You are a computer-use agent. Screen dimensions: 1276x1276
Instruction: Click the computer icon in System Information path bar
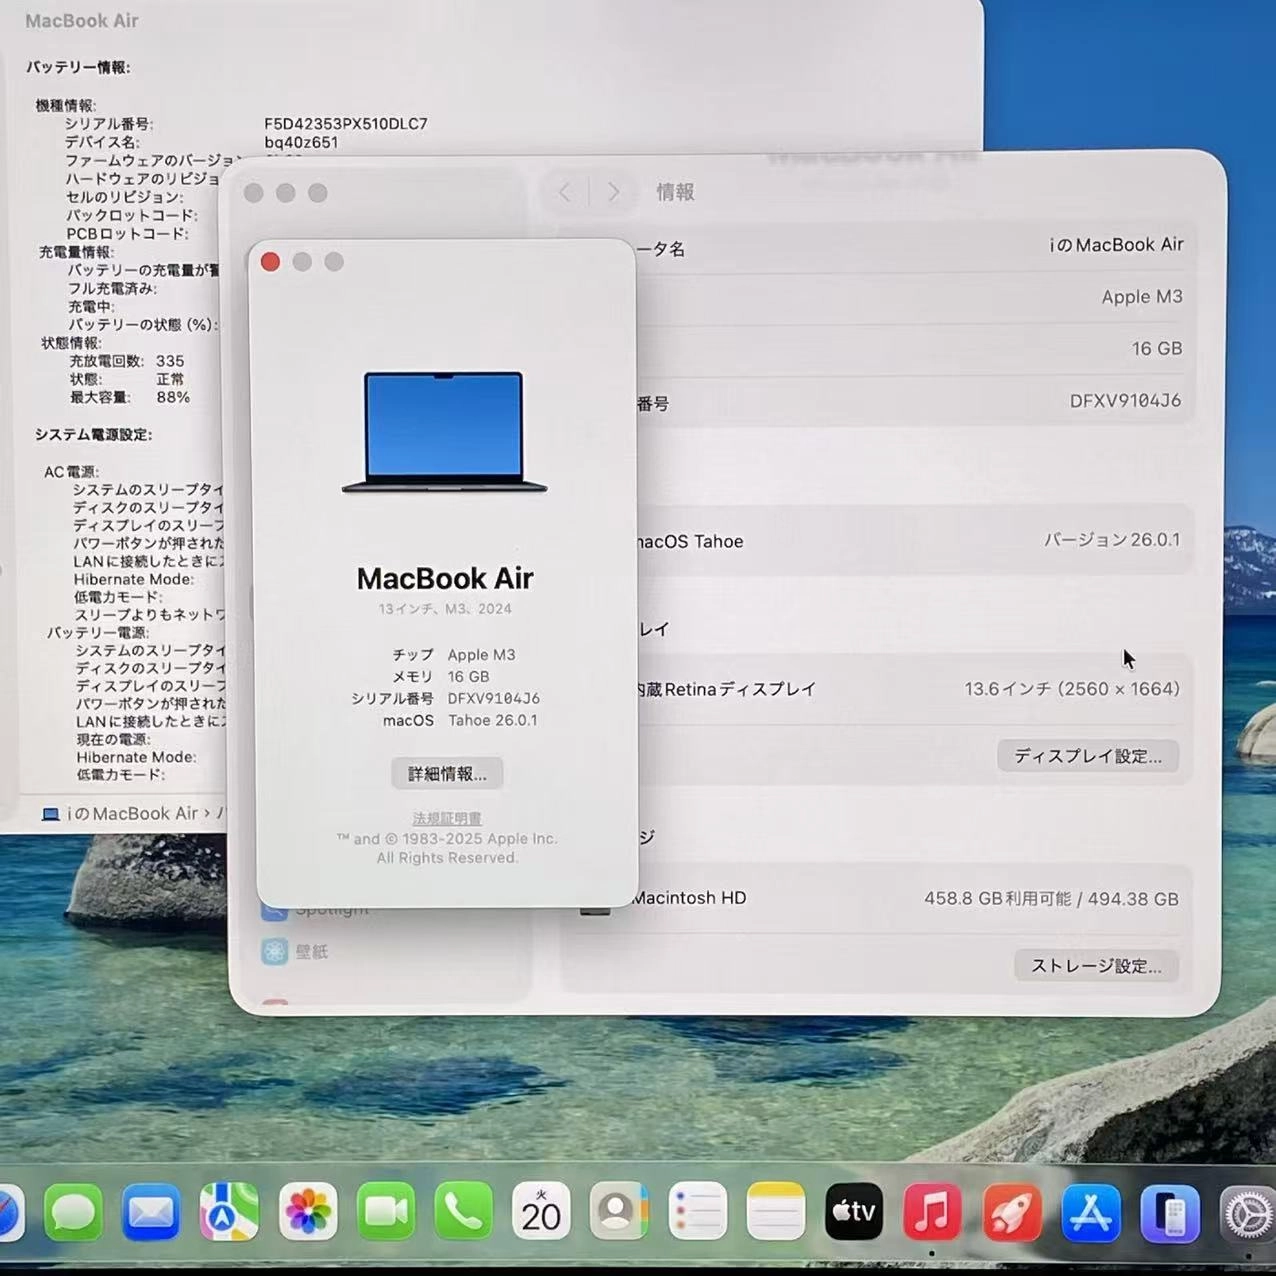50,814
